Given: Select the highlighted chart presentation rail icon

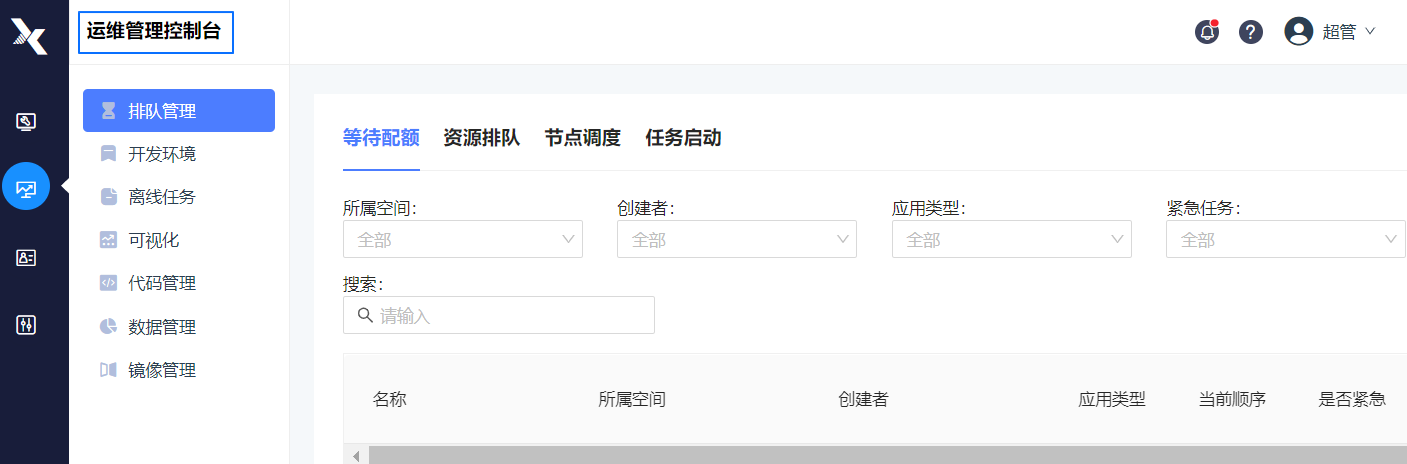Looking at the screenshot, I should click(x=26, y=187).
